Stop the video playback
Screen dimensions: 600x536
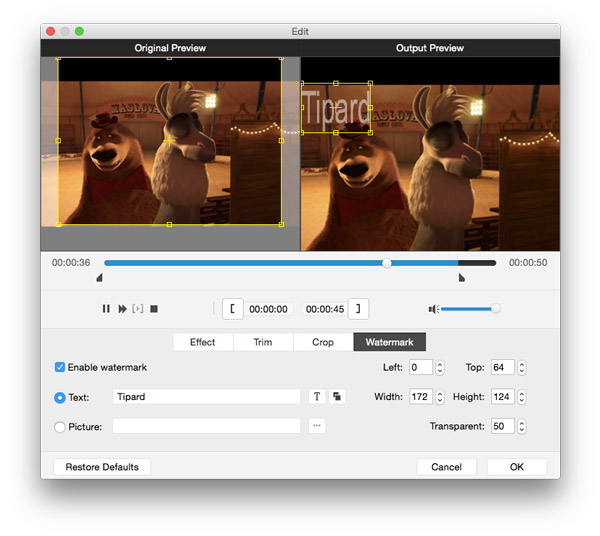tap(154, 308)
